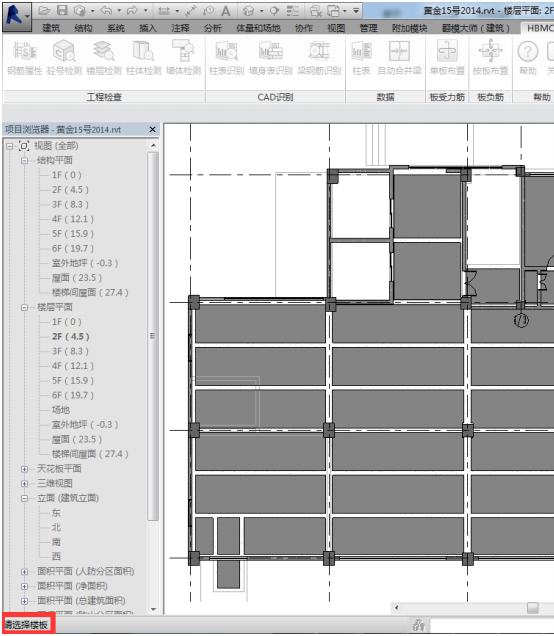The height and width of the screenshot is (636, 554).
Task: Collapse the 楼层平面 tree node
Action: tap(24, 308)
